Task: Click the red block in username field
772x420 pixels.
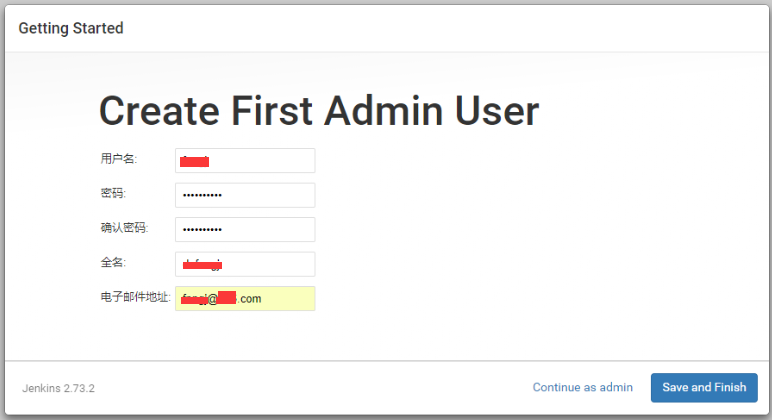Action: [x=194, y=162]
